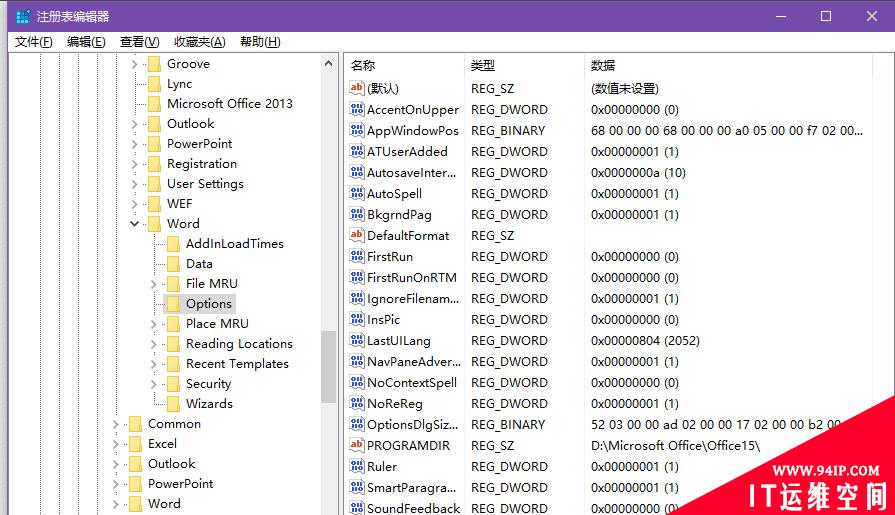Click the data D:\Microsoft Office\Office15\
This screenshot has height=515, width=895.
(x=675, y=445)
